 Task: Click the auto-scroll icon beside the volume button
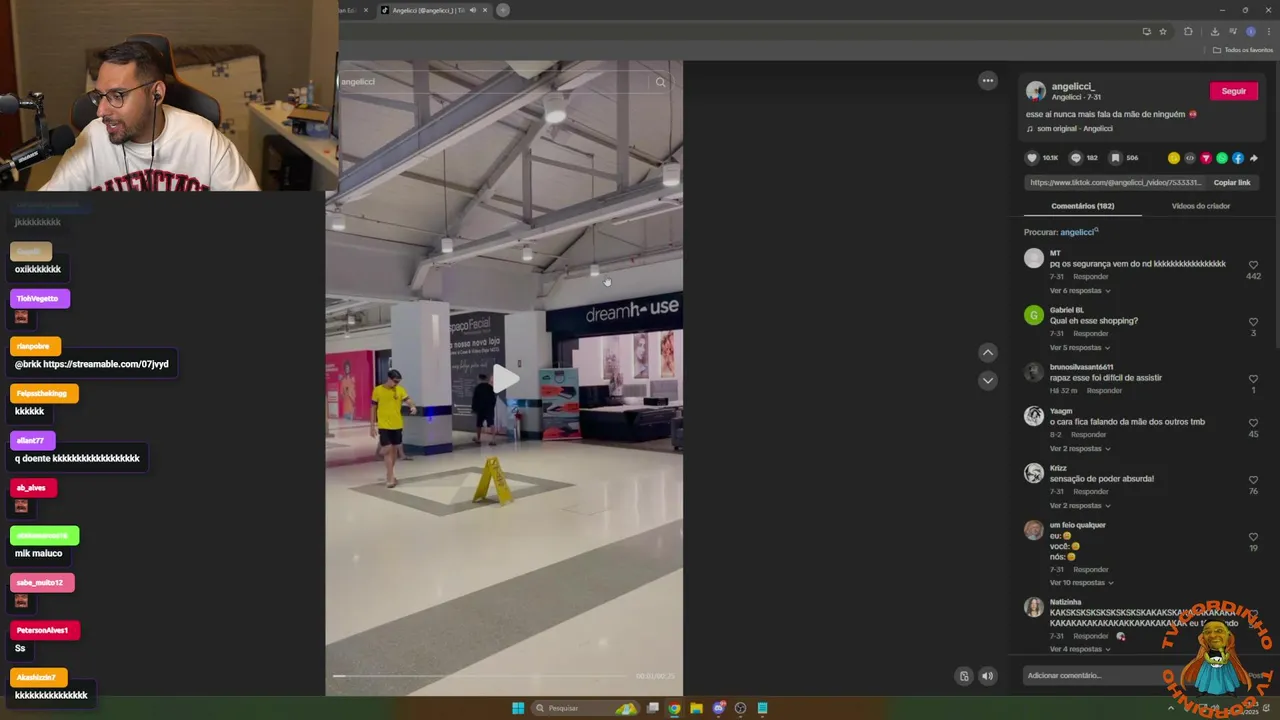tap(964, 676)
